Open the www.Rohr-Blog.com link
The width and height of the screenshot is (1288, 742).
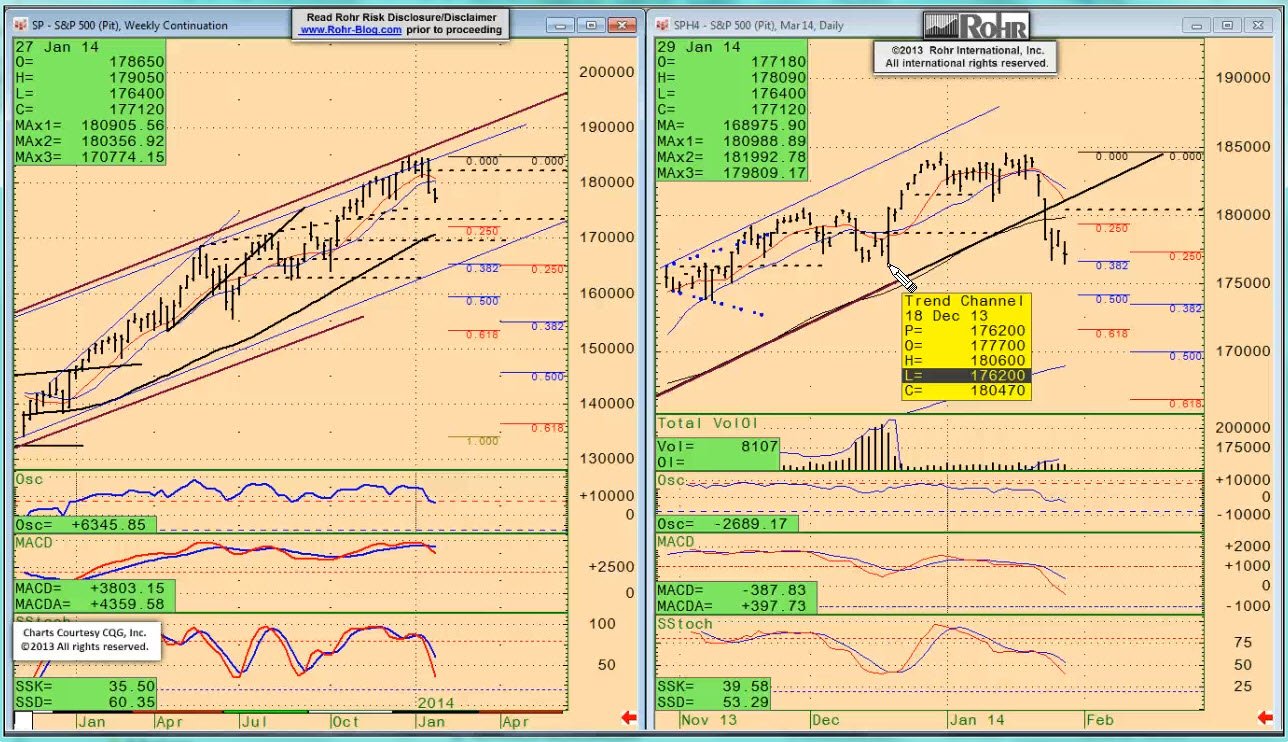coord(351,30)
